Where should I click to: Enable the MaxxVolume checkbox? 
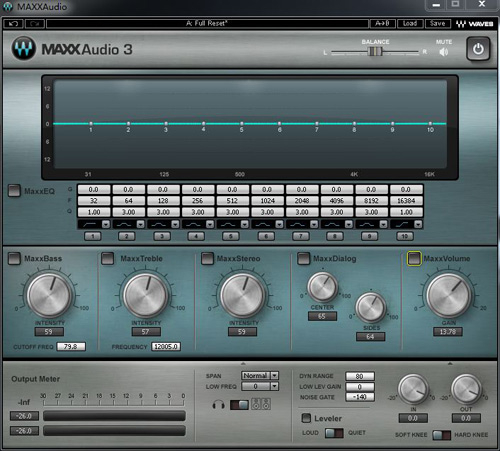[x=414, y=259]
